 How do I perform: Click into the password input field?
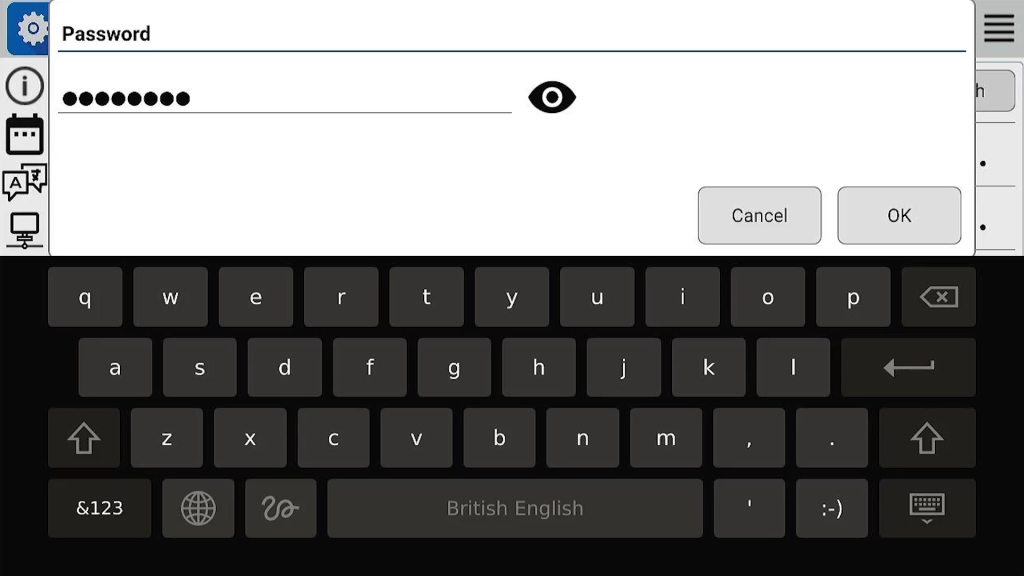pos(285,97)
